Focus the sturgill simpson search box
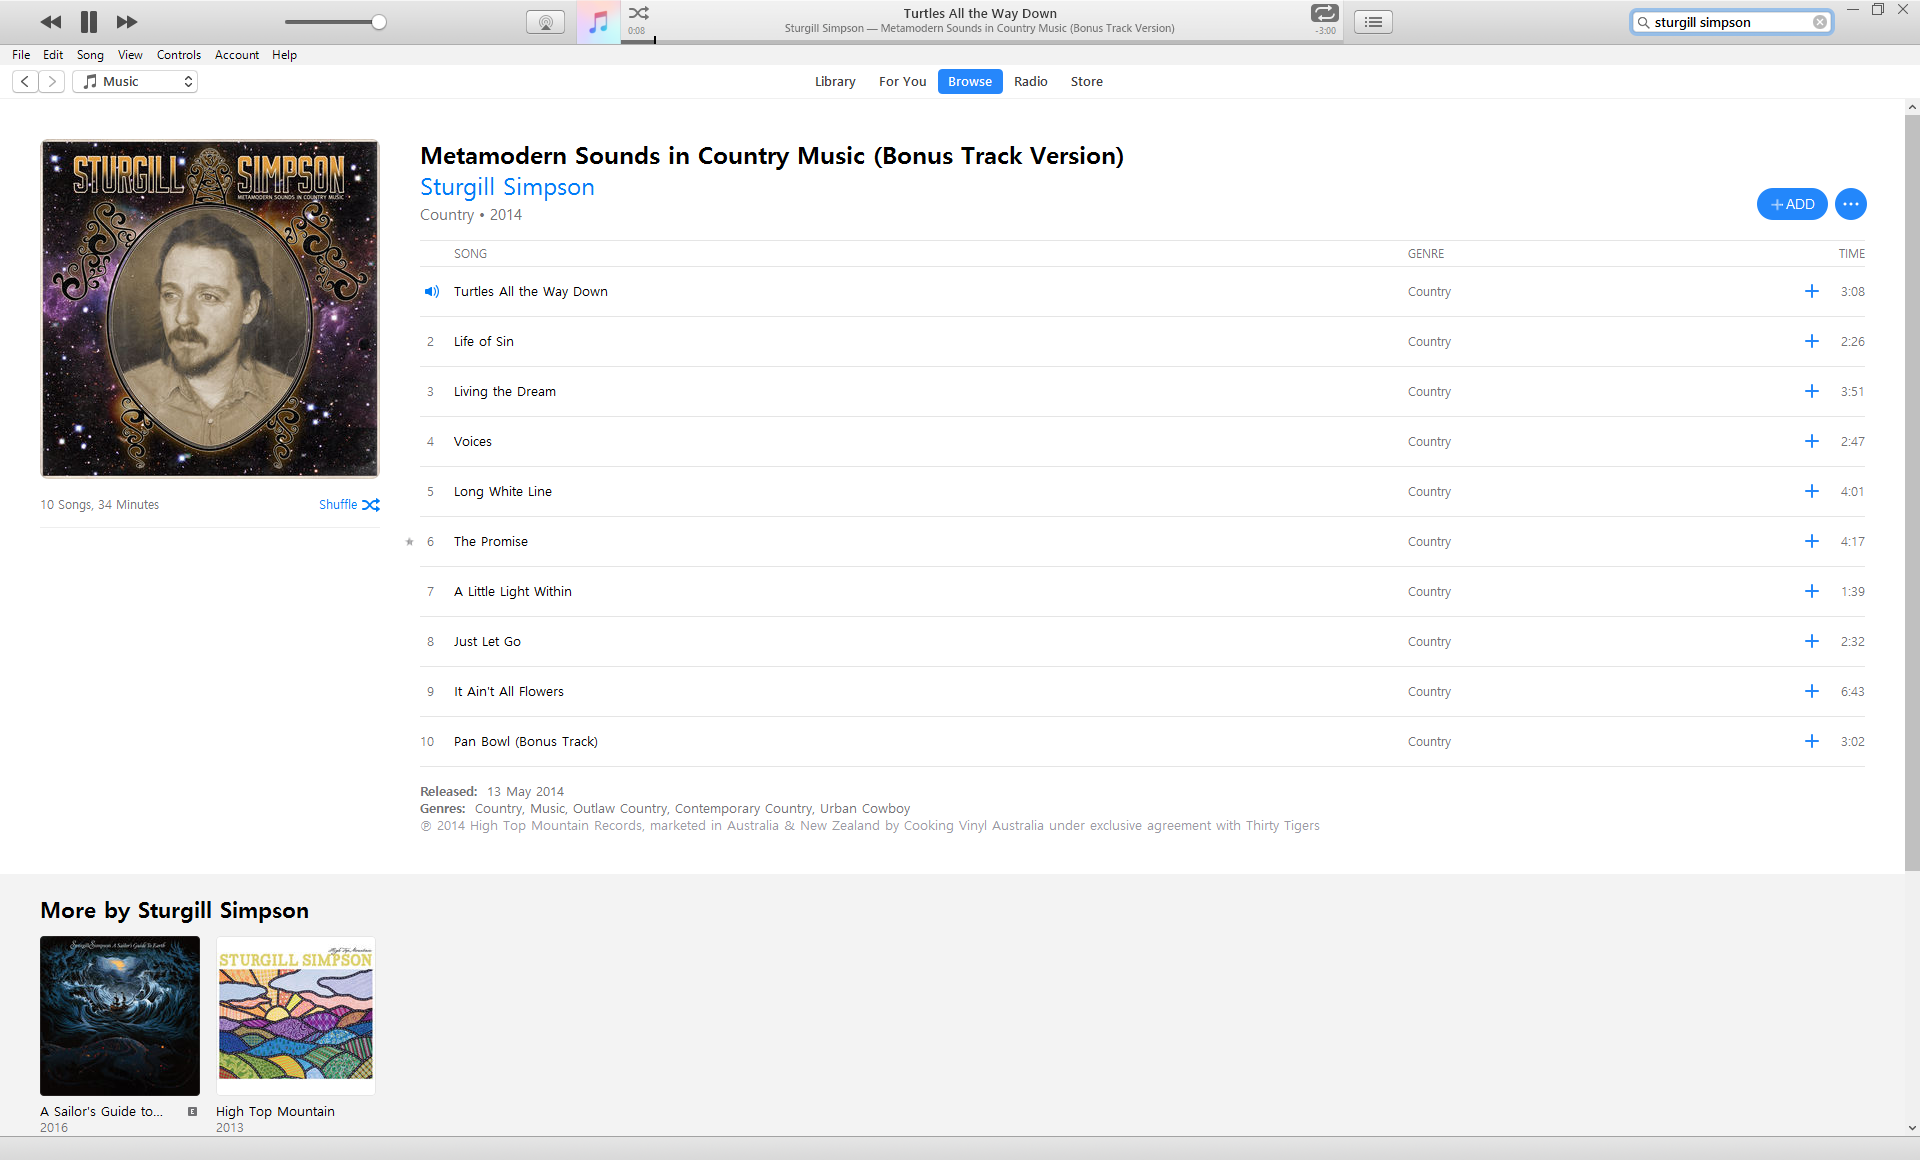The image size is (1920, 1160). (x=1731, y=22)
